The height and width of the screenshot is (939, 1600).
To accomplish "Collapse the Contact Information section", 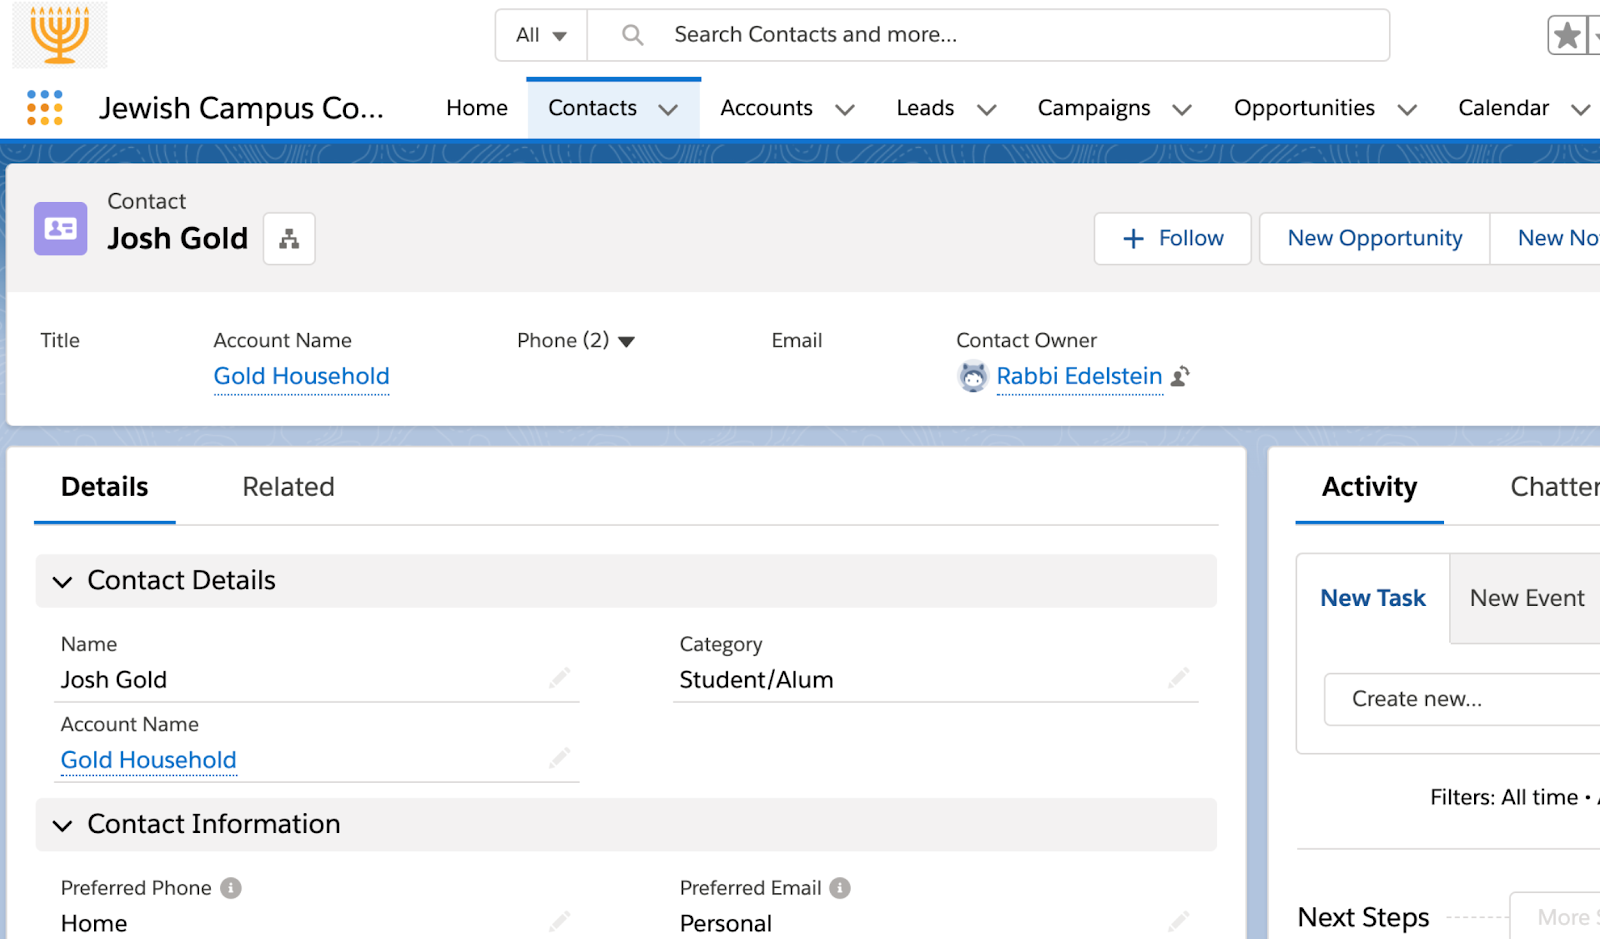I will [x=63, y=826].
